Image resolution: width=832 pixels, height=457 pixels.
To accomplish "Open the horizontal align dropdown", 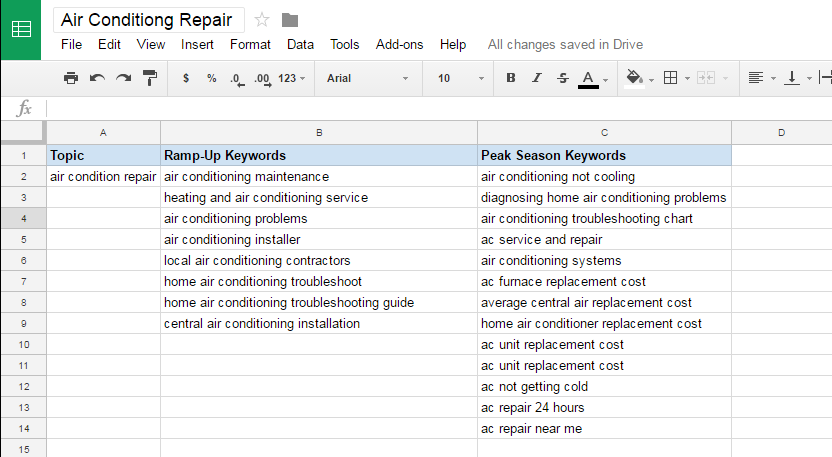I will pos(762,78).
